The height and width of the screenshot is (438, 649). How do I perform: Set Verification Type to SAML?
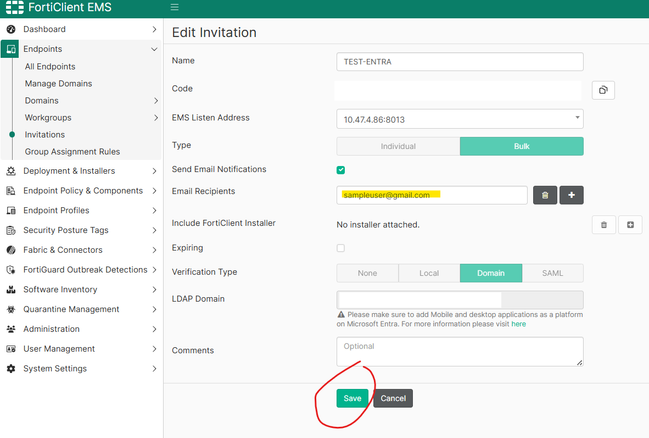(553, 273)
